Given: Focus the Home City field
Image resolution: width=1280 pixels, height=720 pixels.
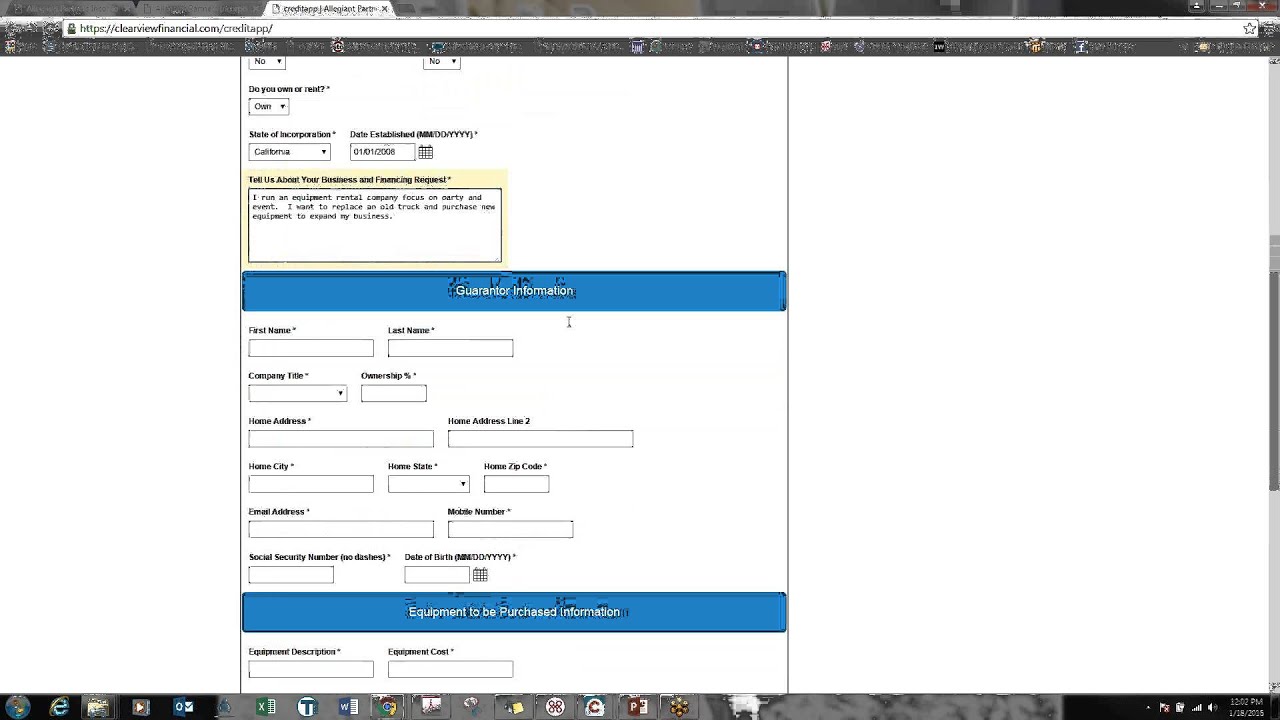Looking at the screenshot, I should tap(311, 484).
